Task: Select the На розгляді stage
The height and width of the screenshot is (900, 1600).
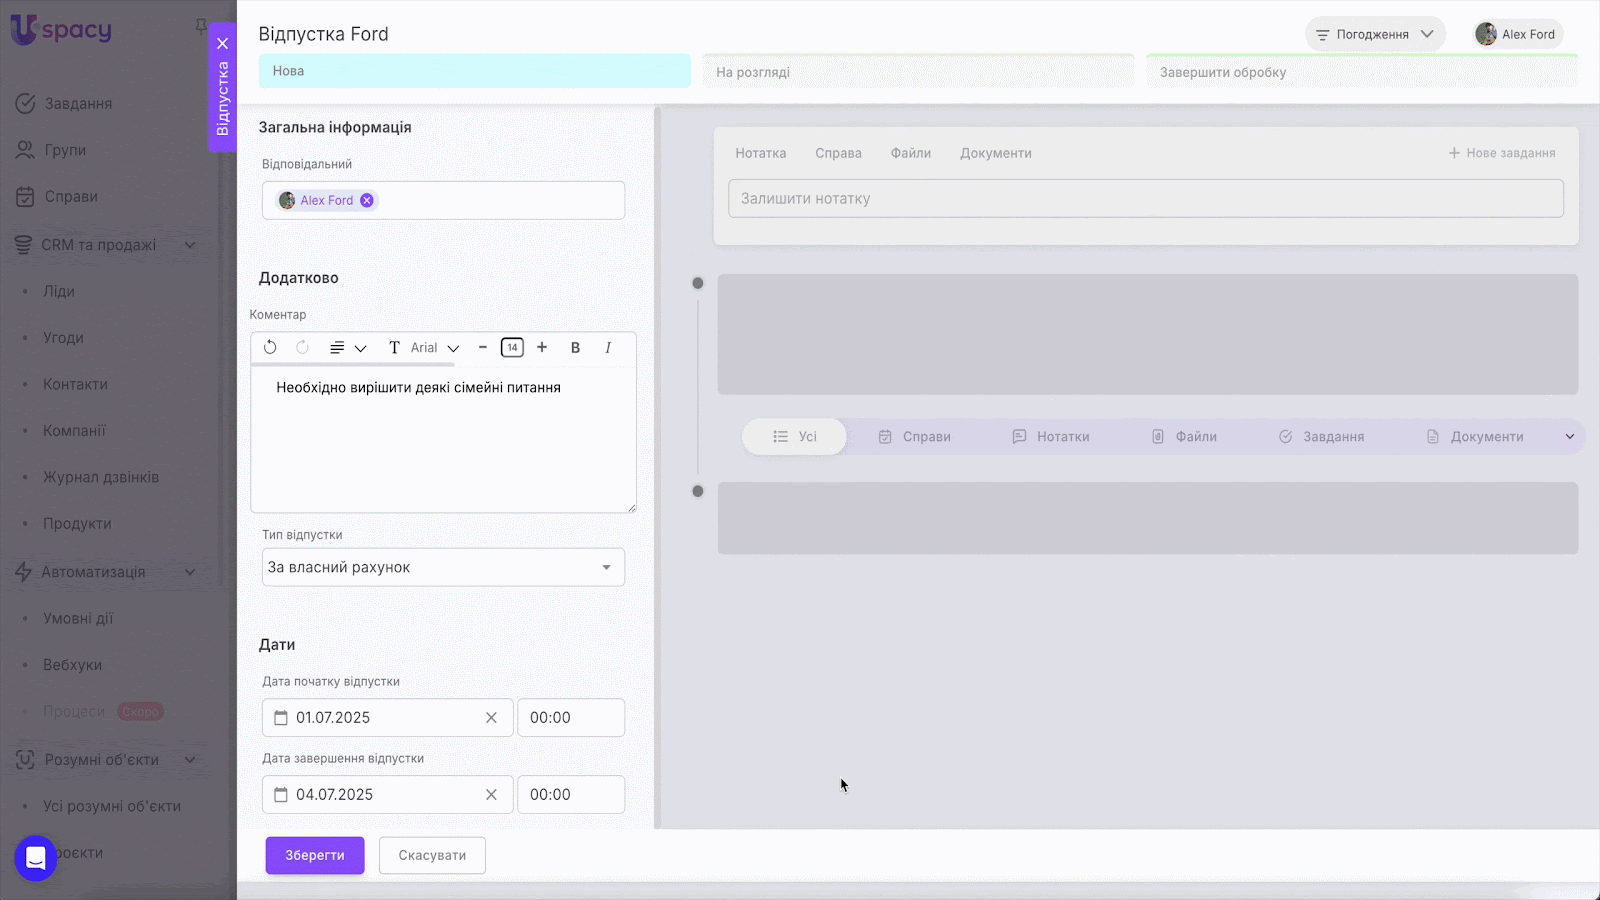Action: 918,72
